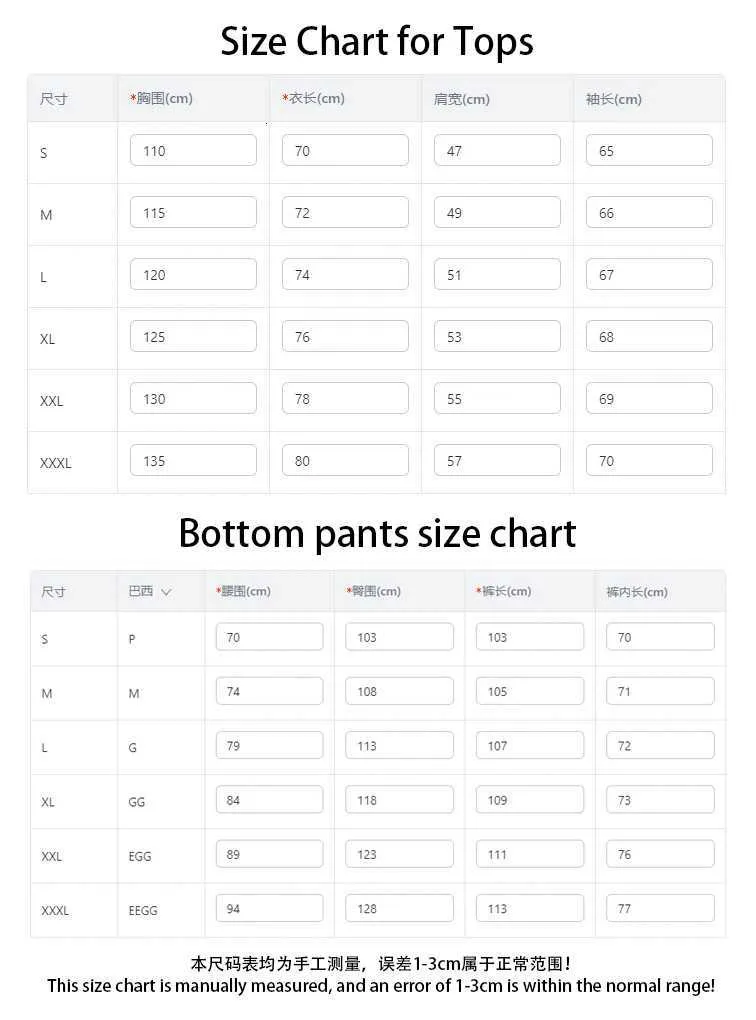Select size M clothing length field 72

click(x=345, y=213)
